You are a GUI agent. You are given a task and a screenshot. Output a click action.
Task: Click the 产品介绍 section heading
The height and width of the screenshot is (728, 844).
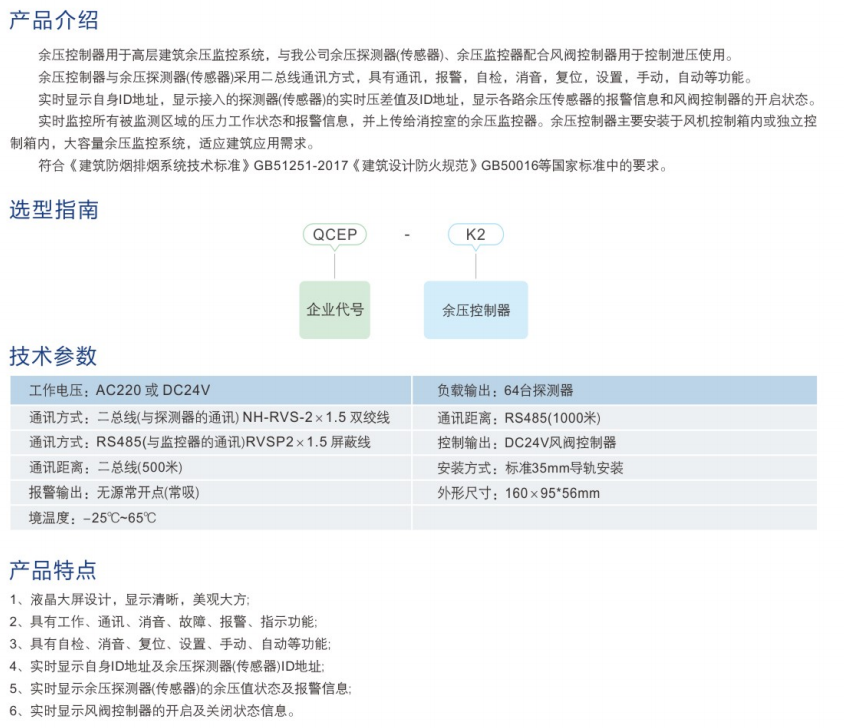[53, 20]
